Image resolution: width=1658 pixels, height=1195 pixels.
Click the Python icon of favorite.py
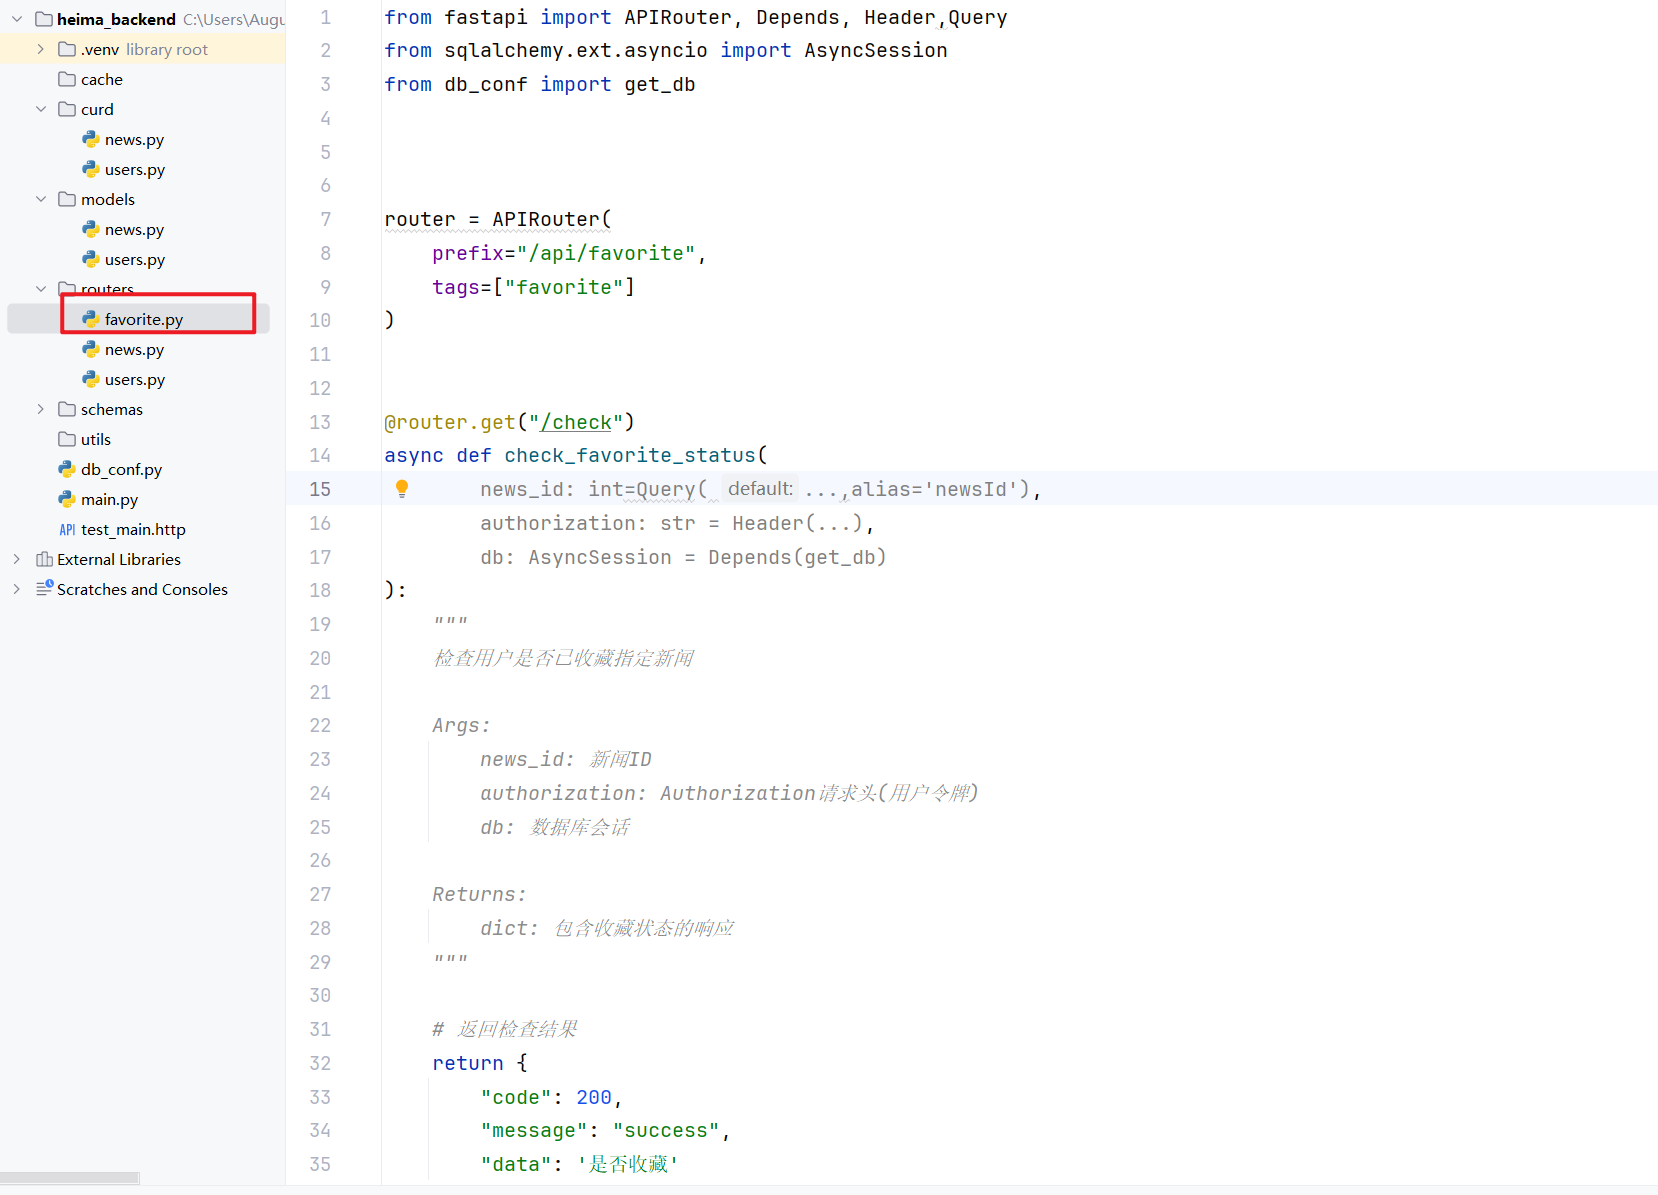click(91, 319)
